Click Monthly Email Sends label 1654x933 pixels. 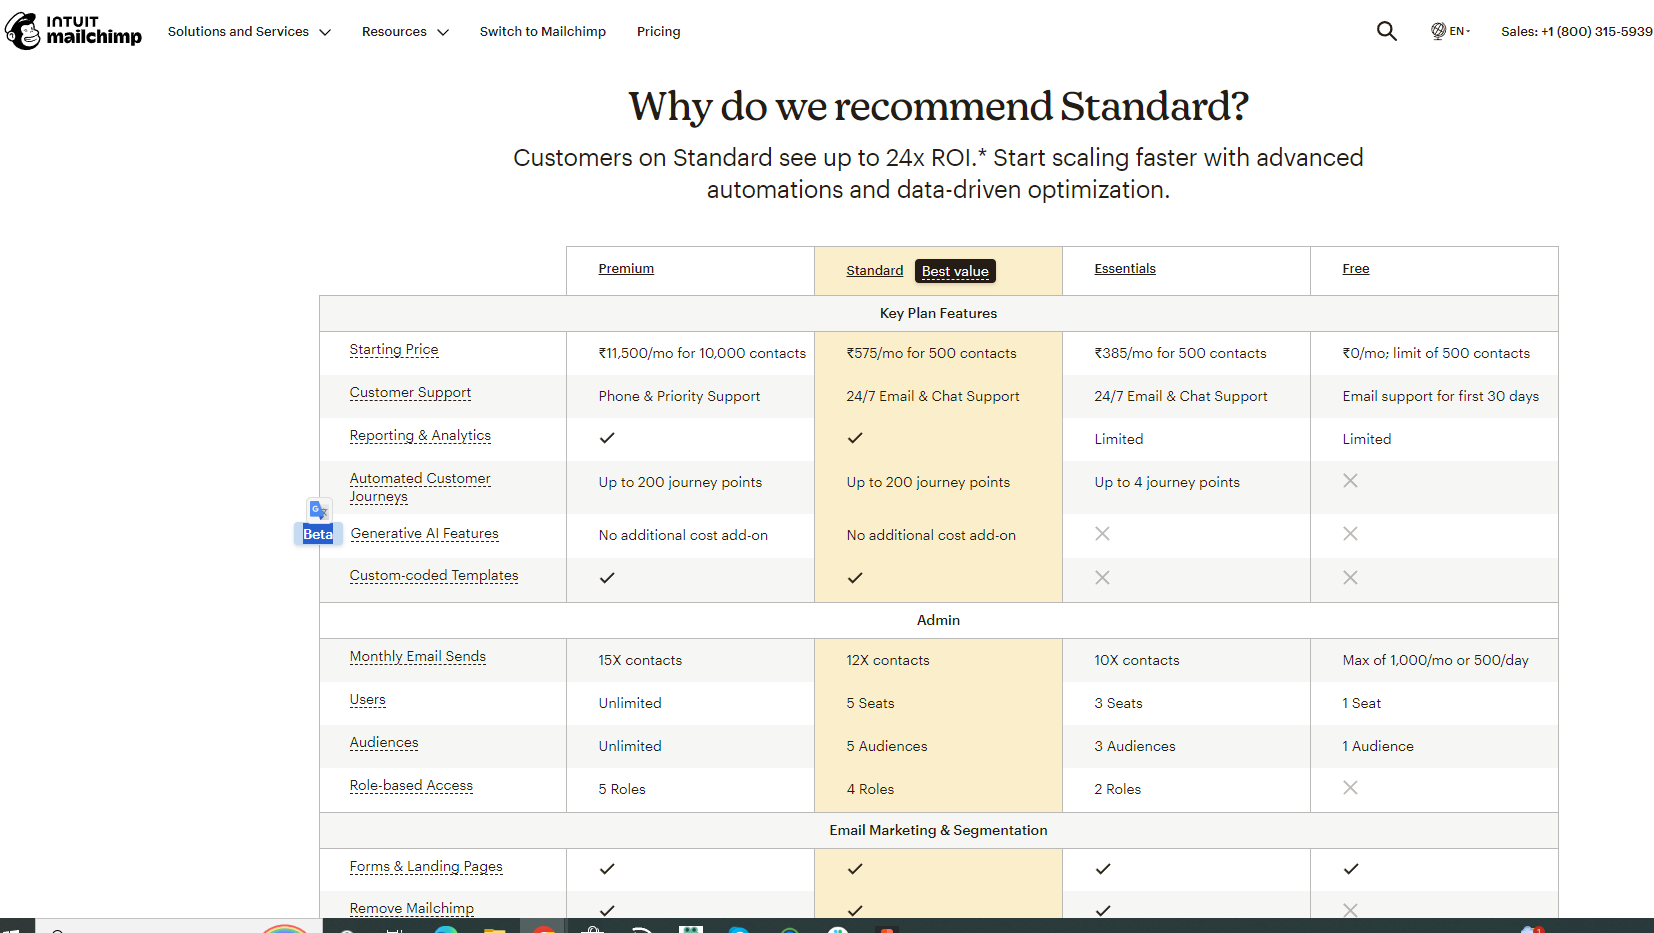click(418, 657)
